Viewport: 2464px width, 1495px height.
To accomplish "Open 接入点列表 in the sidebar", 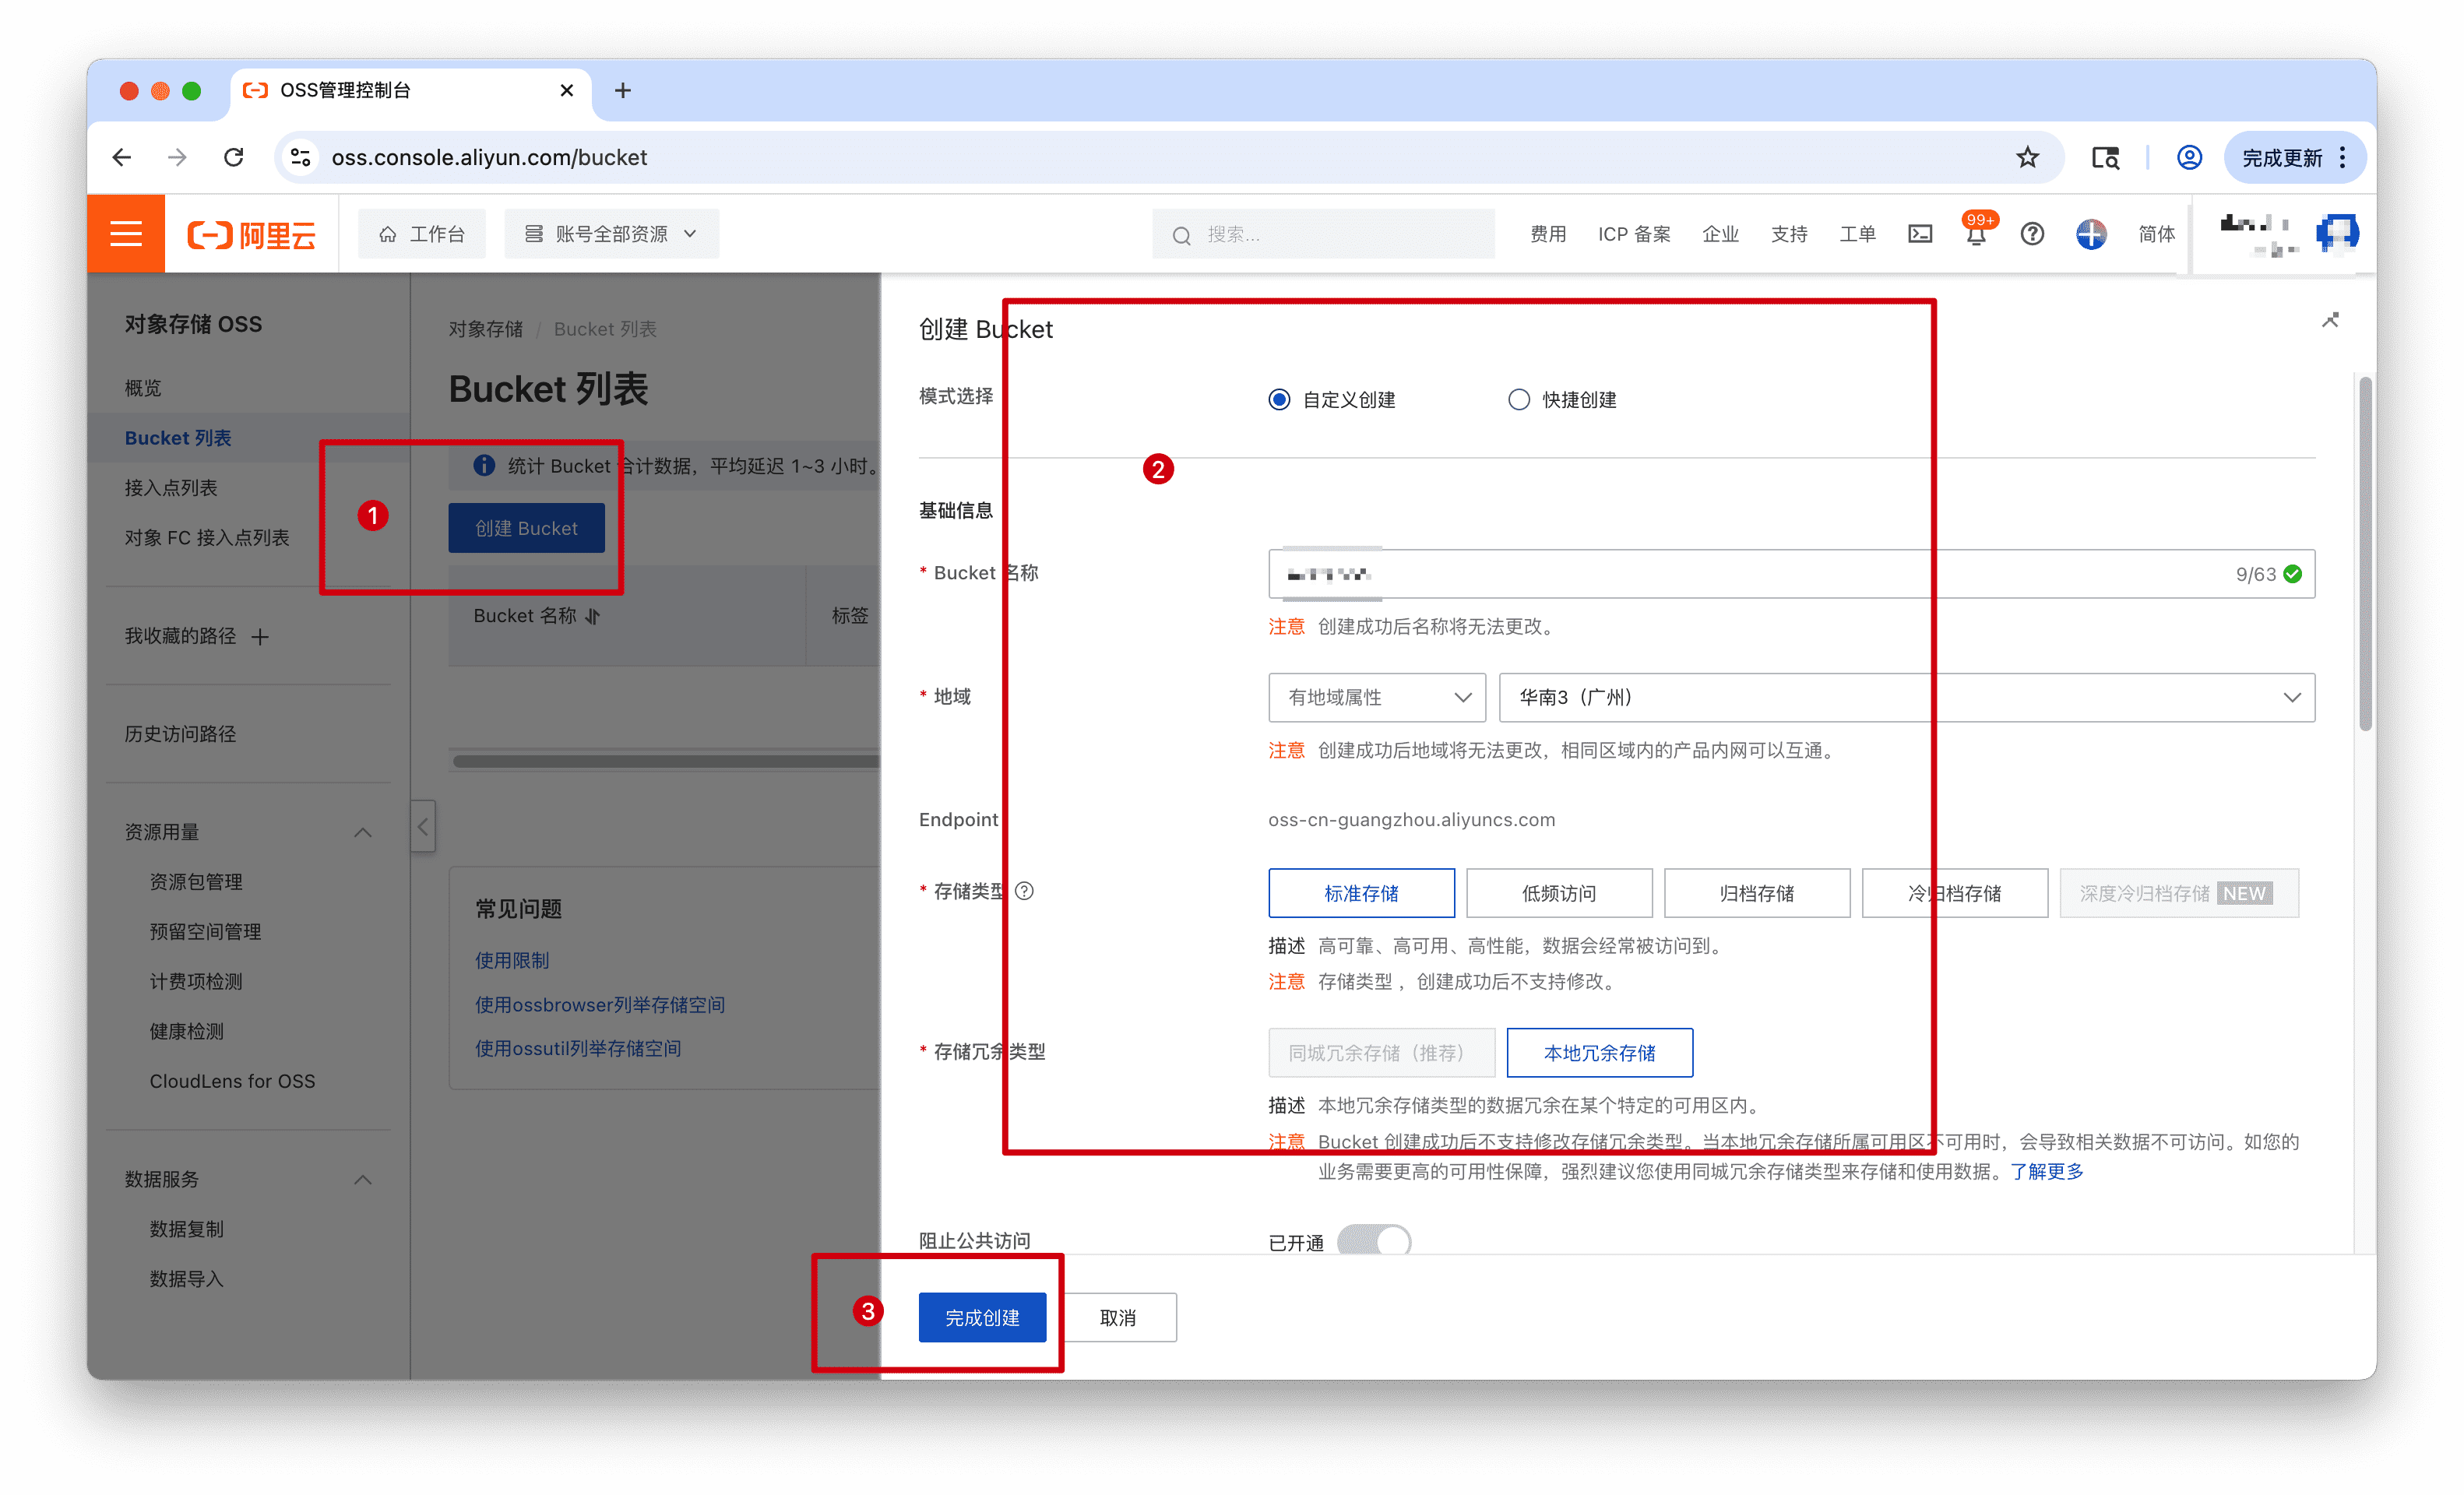I will pos(171,488).
